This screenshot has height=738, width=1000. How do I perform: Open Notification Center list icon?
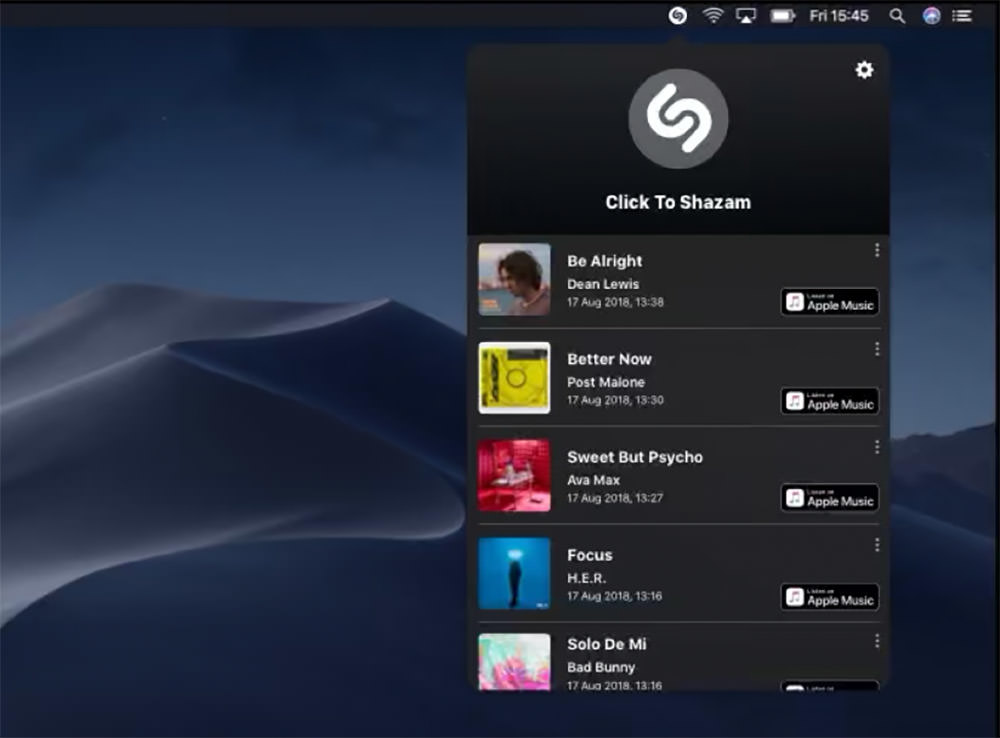pyautogui.click(x=962, y=15)
